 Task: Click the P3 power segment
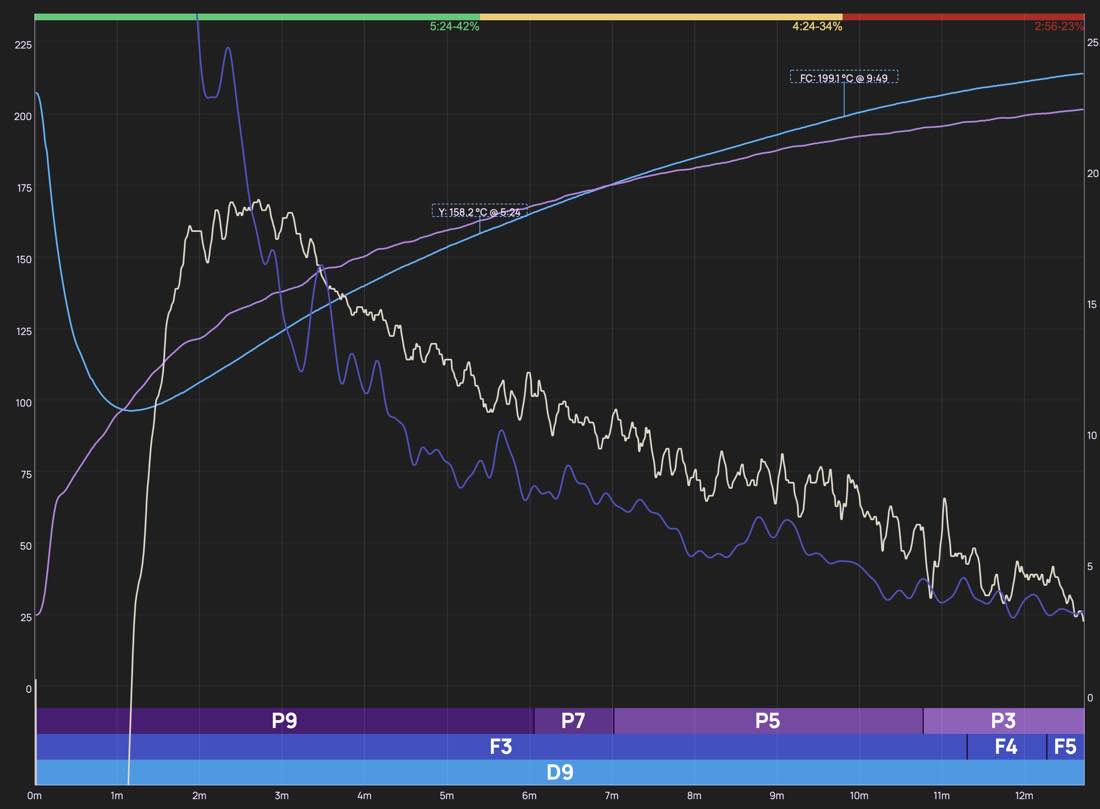(x=1003, y=721)
